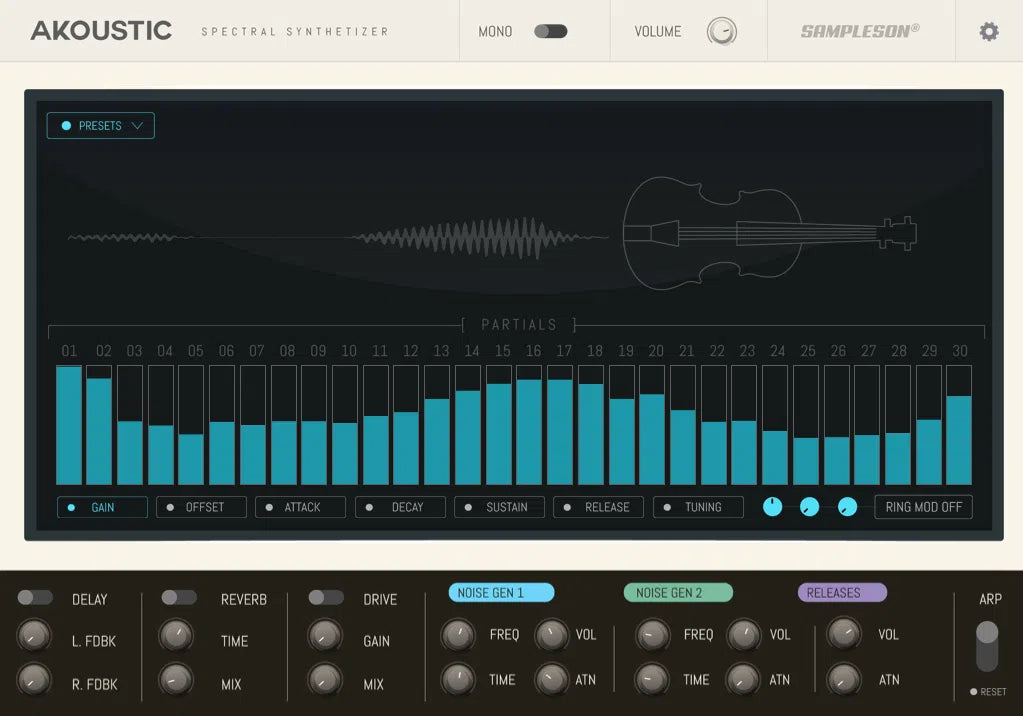Click the RING MOD OFF button

pyautogui.click(x=922, y=507)
